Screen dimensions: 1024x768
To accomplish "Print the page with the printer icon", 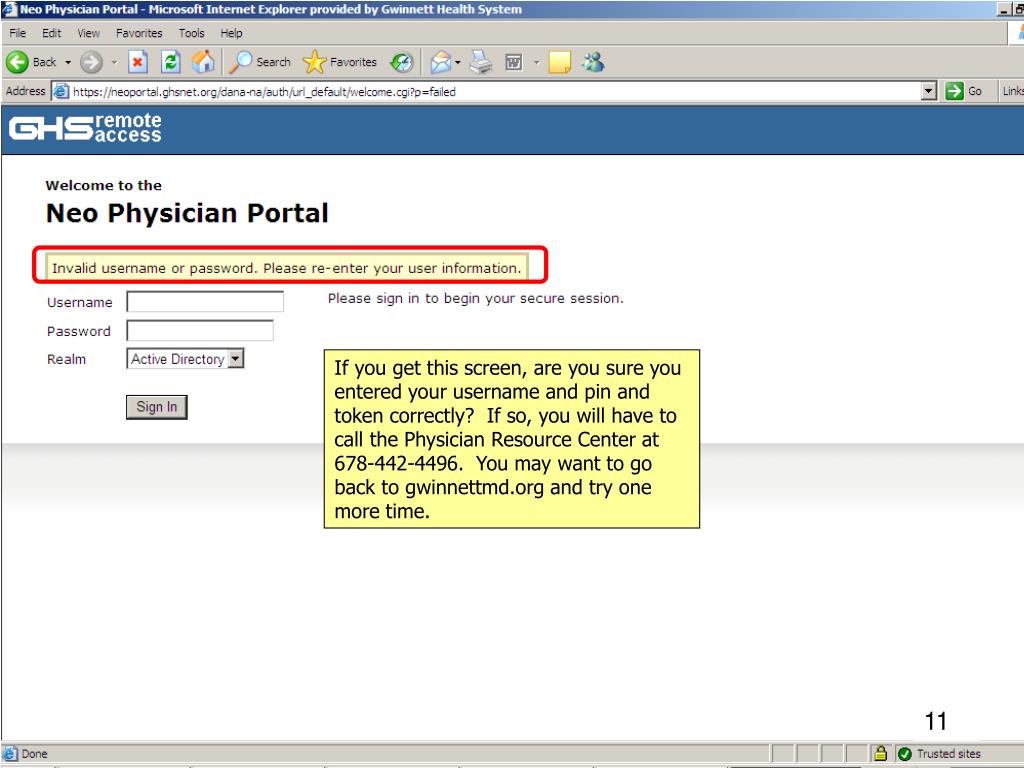I will [481, 62].
